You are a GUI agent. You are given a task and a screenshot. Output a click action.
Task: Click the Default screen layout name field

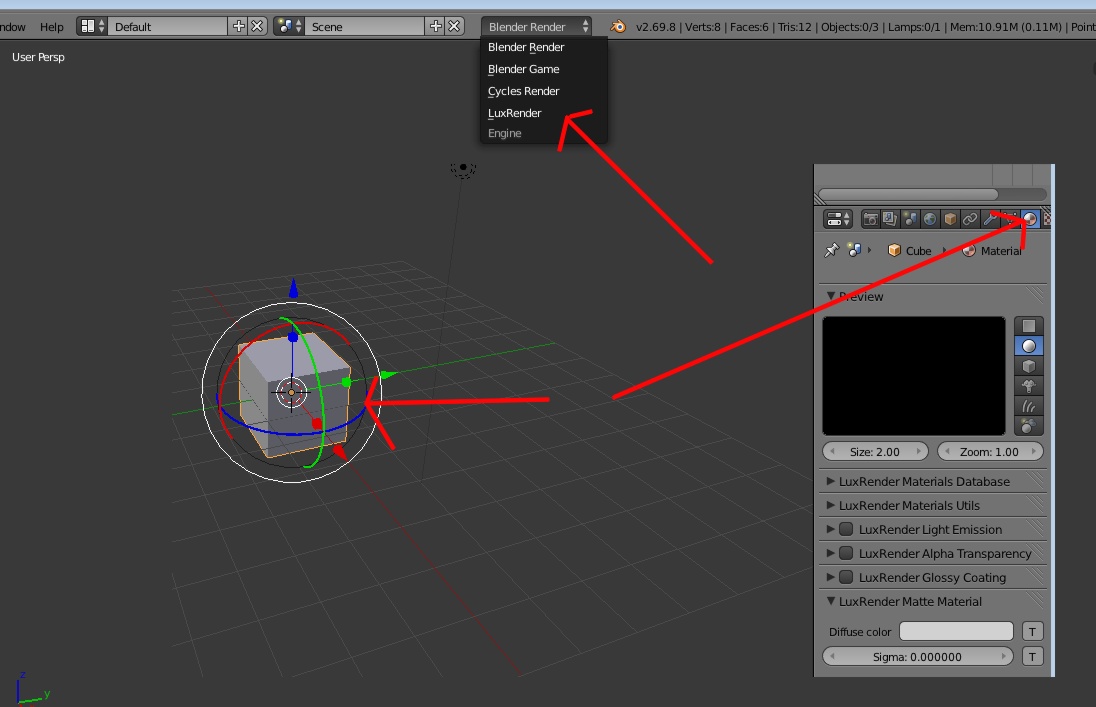[x=168, y=27]
